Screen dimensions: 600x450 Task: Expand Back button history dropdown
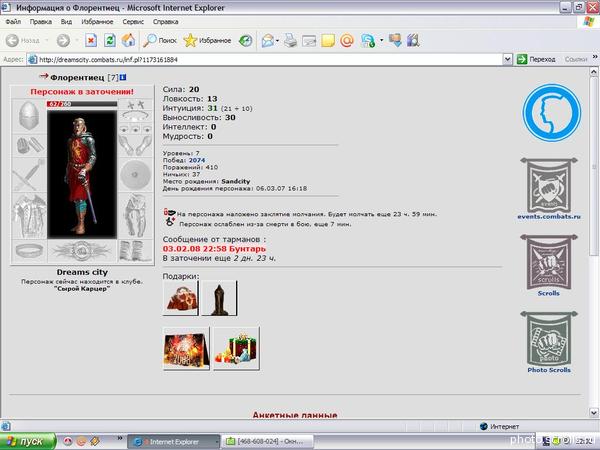click(x=46, y=41)
